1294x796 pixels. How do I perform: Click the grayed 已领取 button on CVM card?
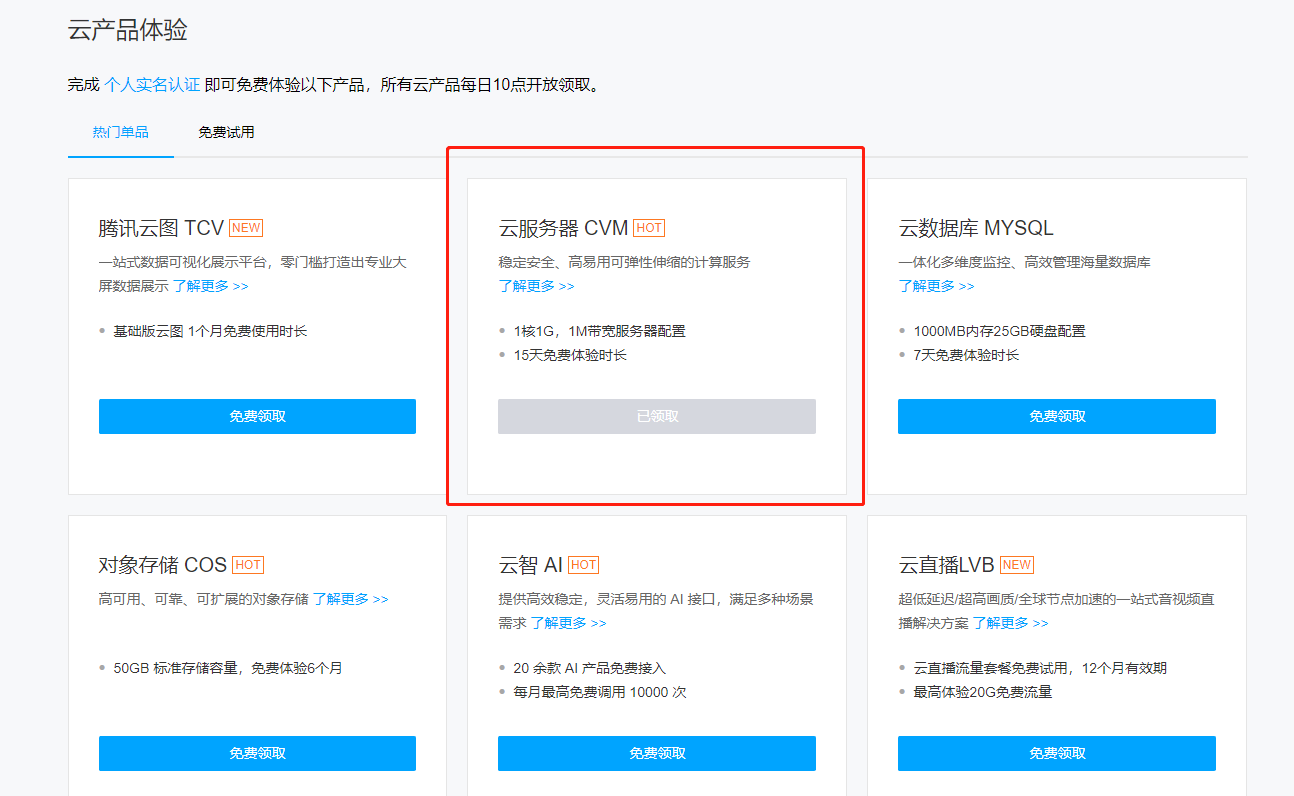point(656,416)
